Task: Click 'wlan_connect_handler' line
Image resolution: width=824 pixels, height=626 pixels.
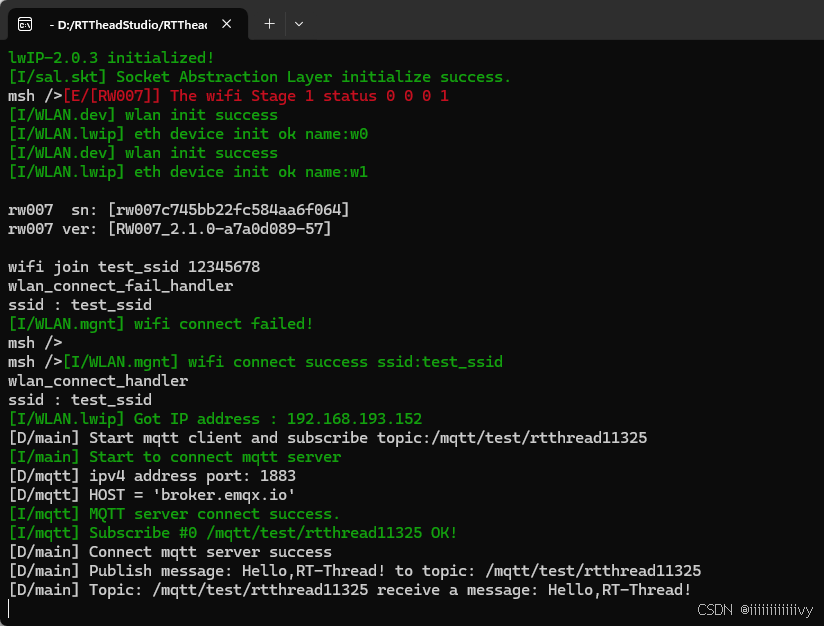Action: [x=98, y=381]
